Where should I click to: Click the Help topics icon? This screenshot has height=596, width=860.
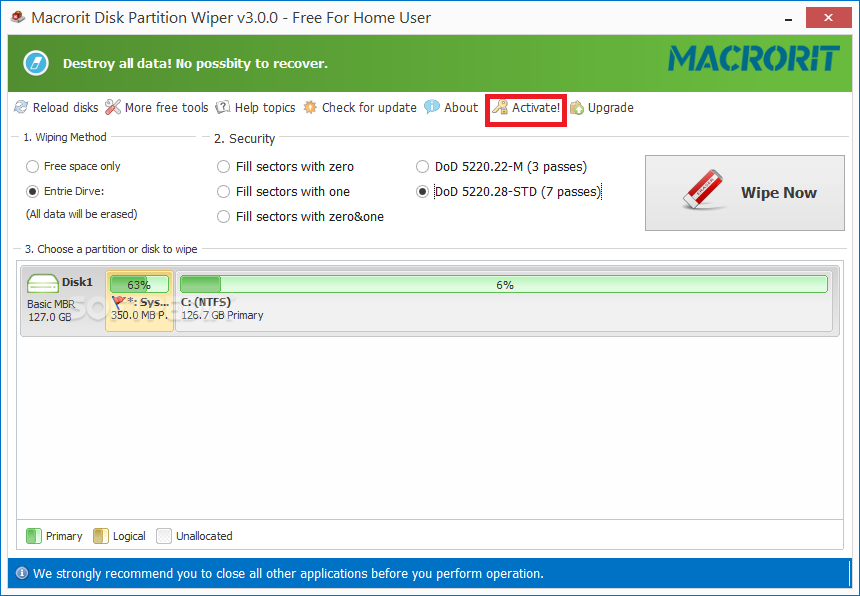[223, 108]
